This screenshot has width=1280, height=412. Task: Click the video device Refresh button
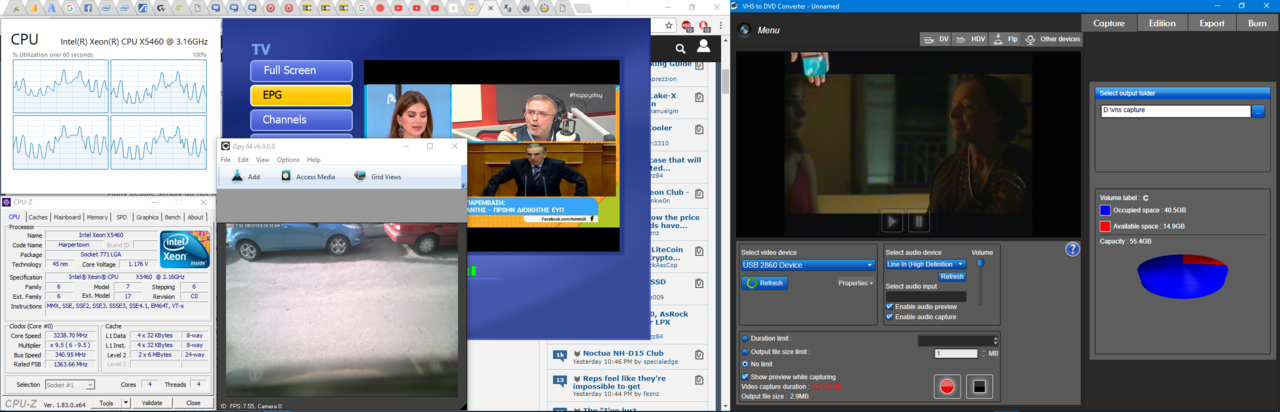[x=765, y=283]
